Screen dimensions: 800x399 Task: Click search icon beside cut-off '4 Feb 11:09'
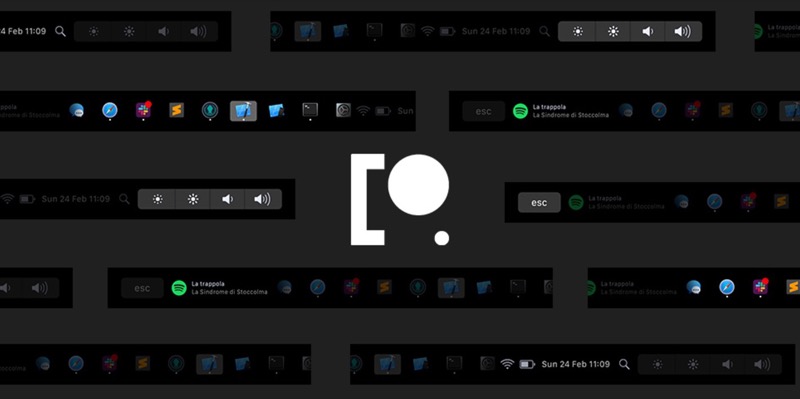pos(61,31)
